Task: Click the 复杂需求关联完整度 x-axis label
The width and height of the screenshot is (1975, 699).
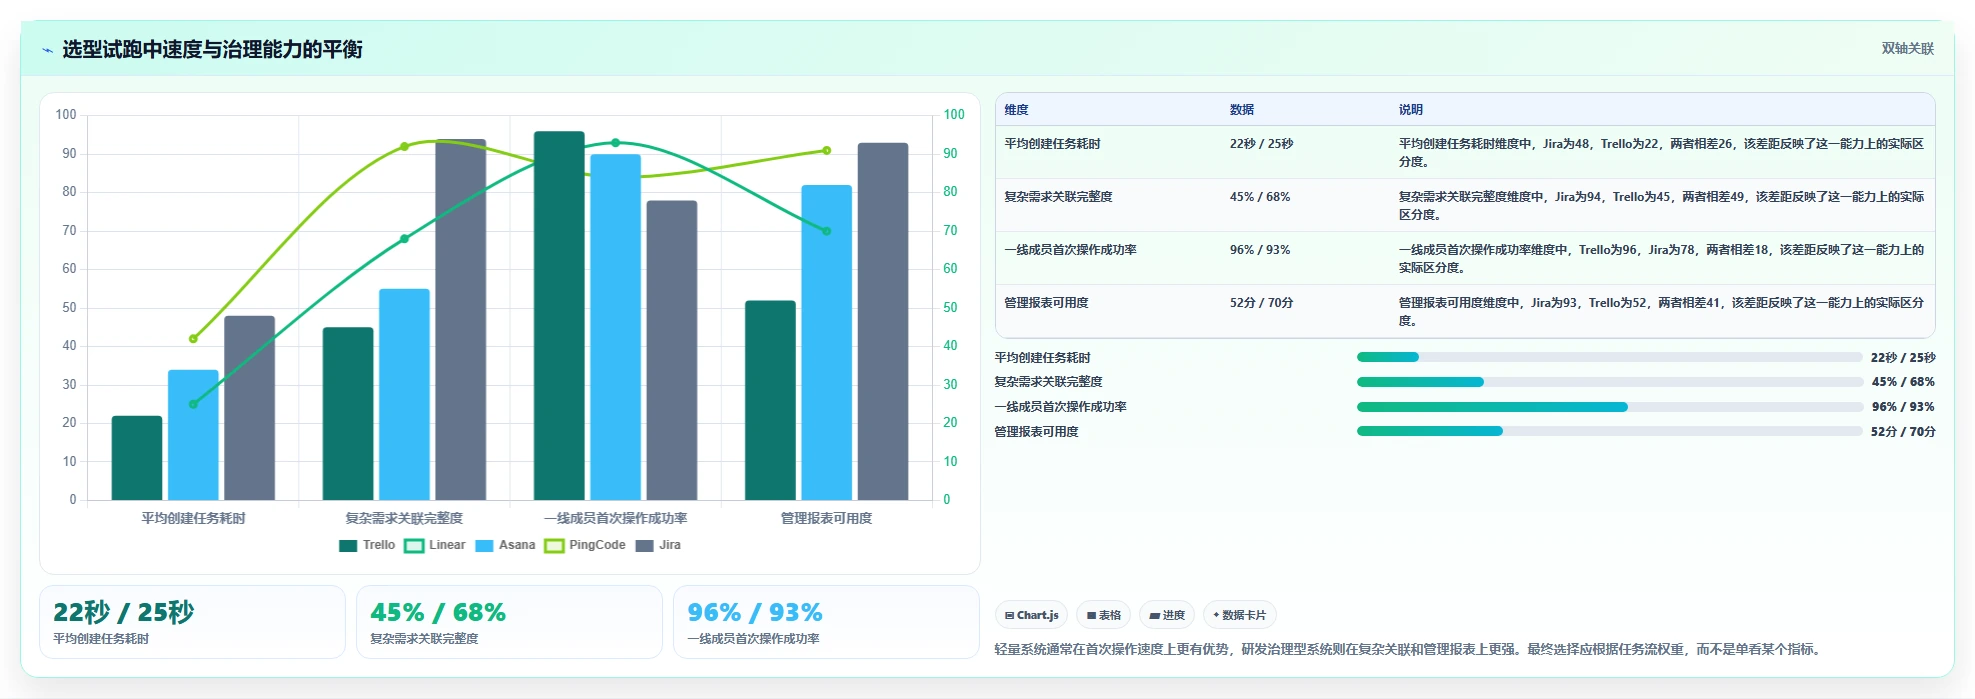Action: (404, 518)
